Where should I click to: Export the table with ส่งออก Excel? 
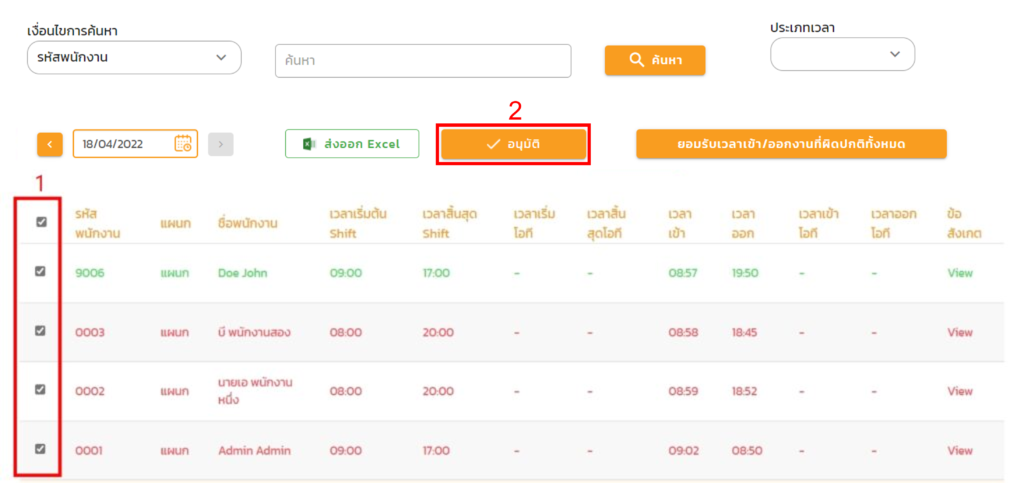[x=350, y=144]
